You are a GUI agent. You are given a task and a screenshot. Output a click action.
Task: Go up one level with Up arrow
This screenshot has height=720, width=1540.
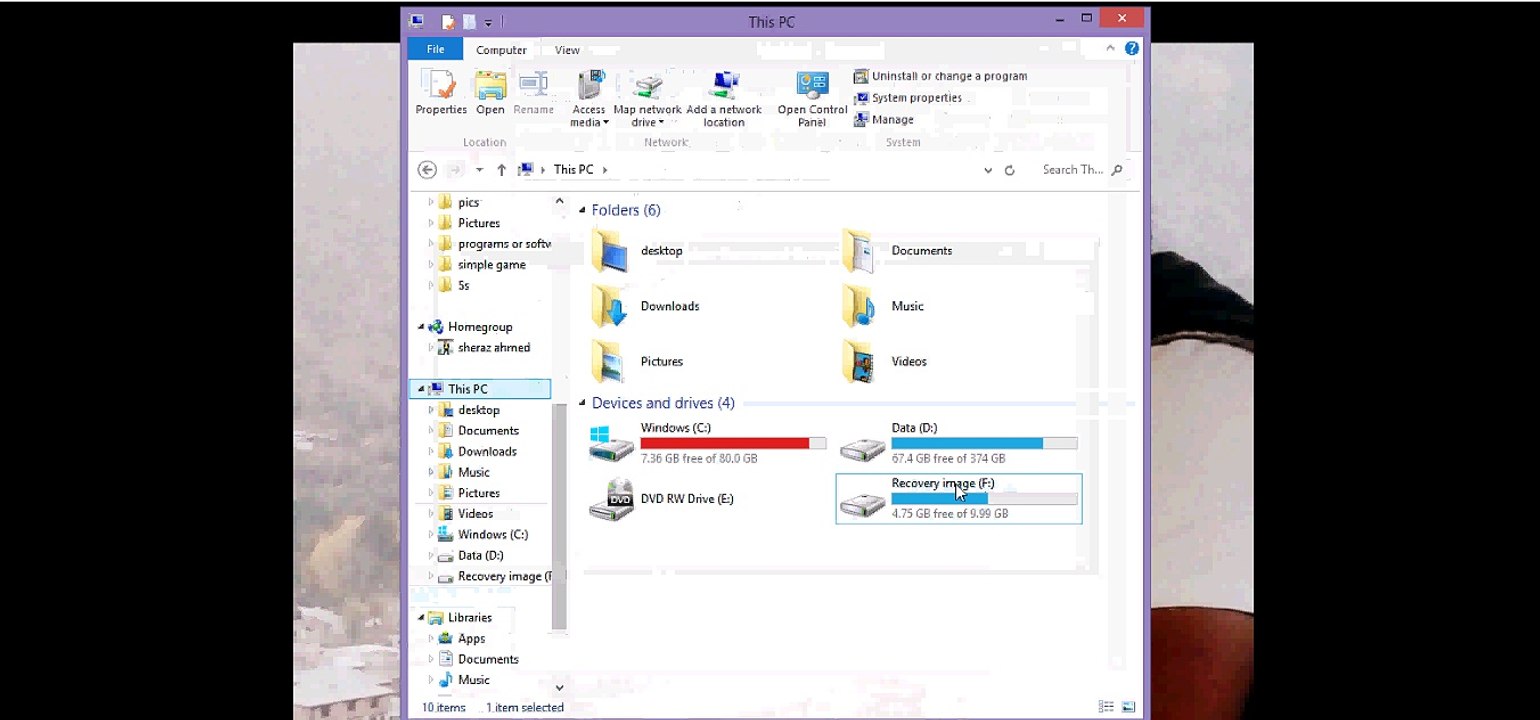pos(502,170)
